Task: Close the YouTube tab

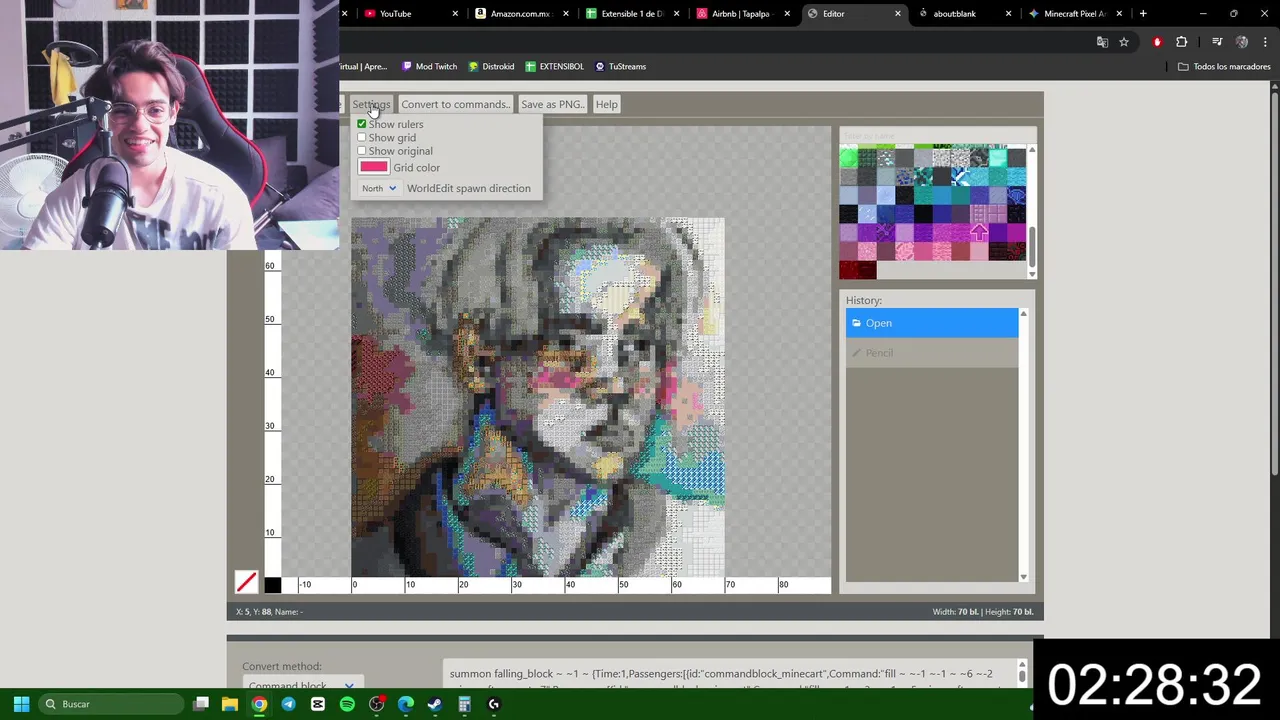Action: 455,13
